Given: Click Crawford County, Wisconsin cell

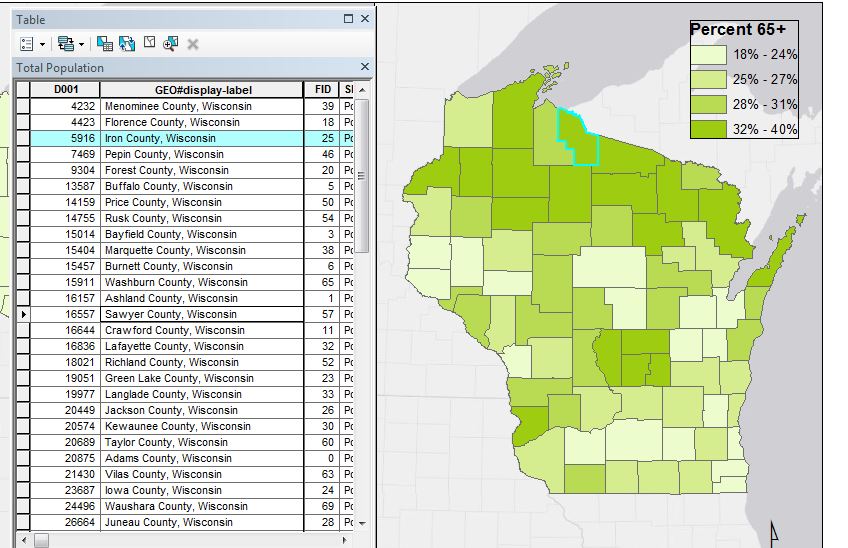Looking at the screenshot, I should pyautogui.click(x=202, y=330).
